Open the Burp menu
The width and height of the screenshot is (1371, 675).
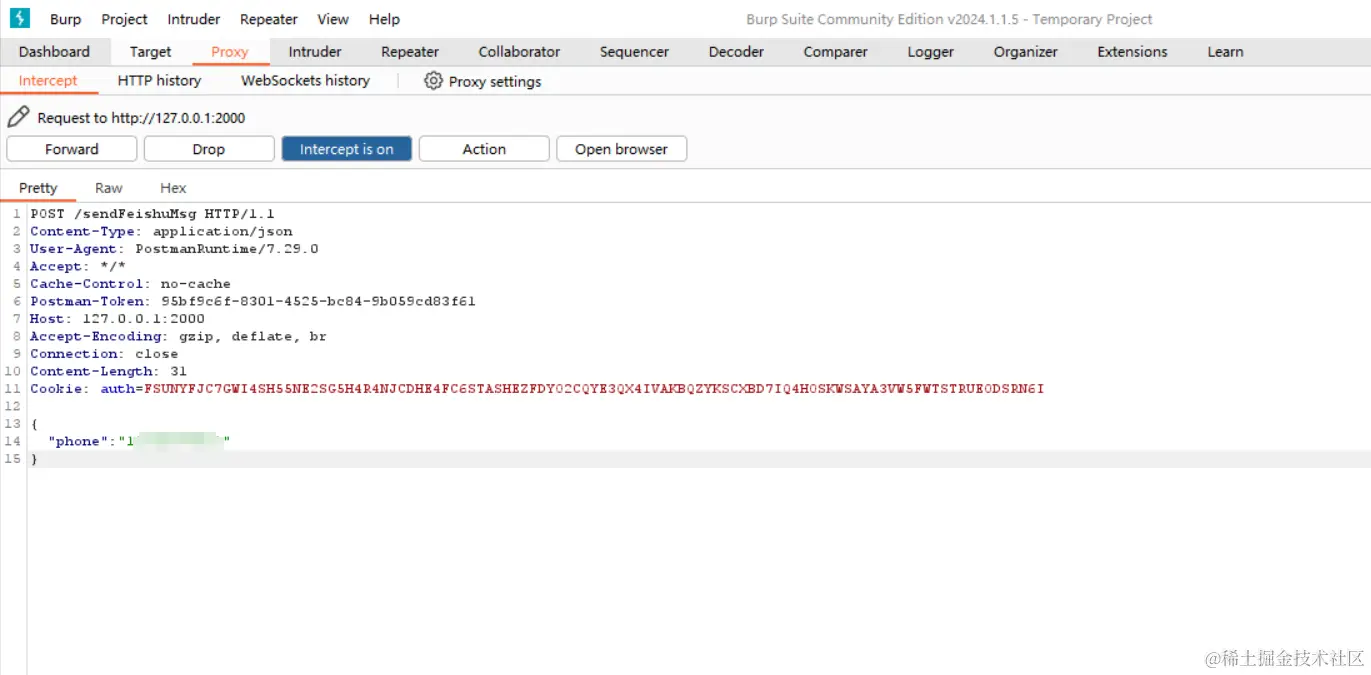[x=66, y=19]
